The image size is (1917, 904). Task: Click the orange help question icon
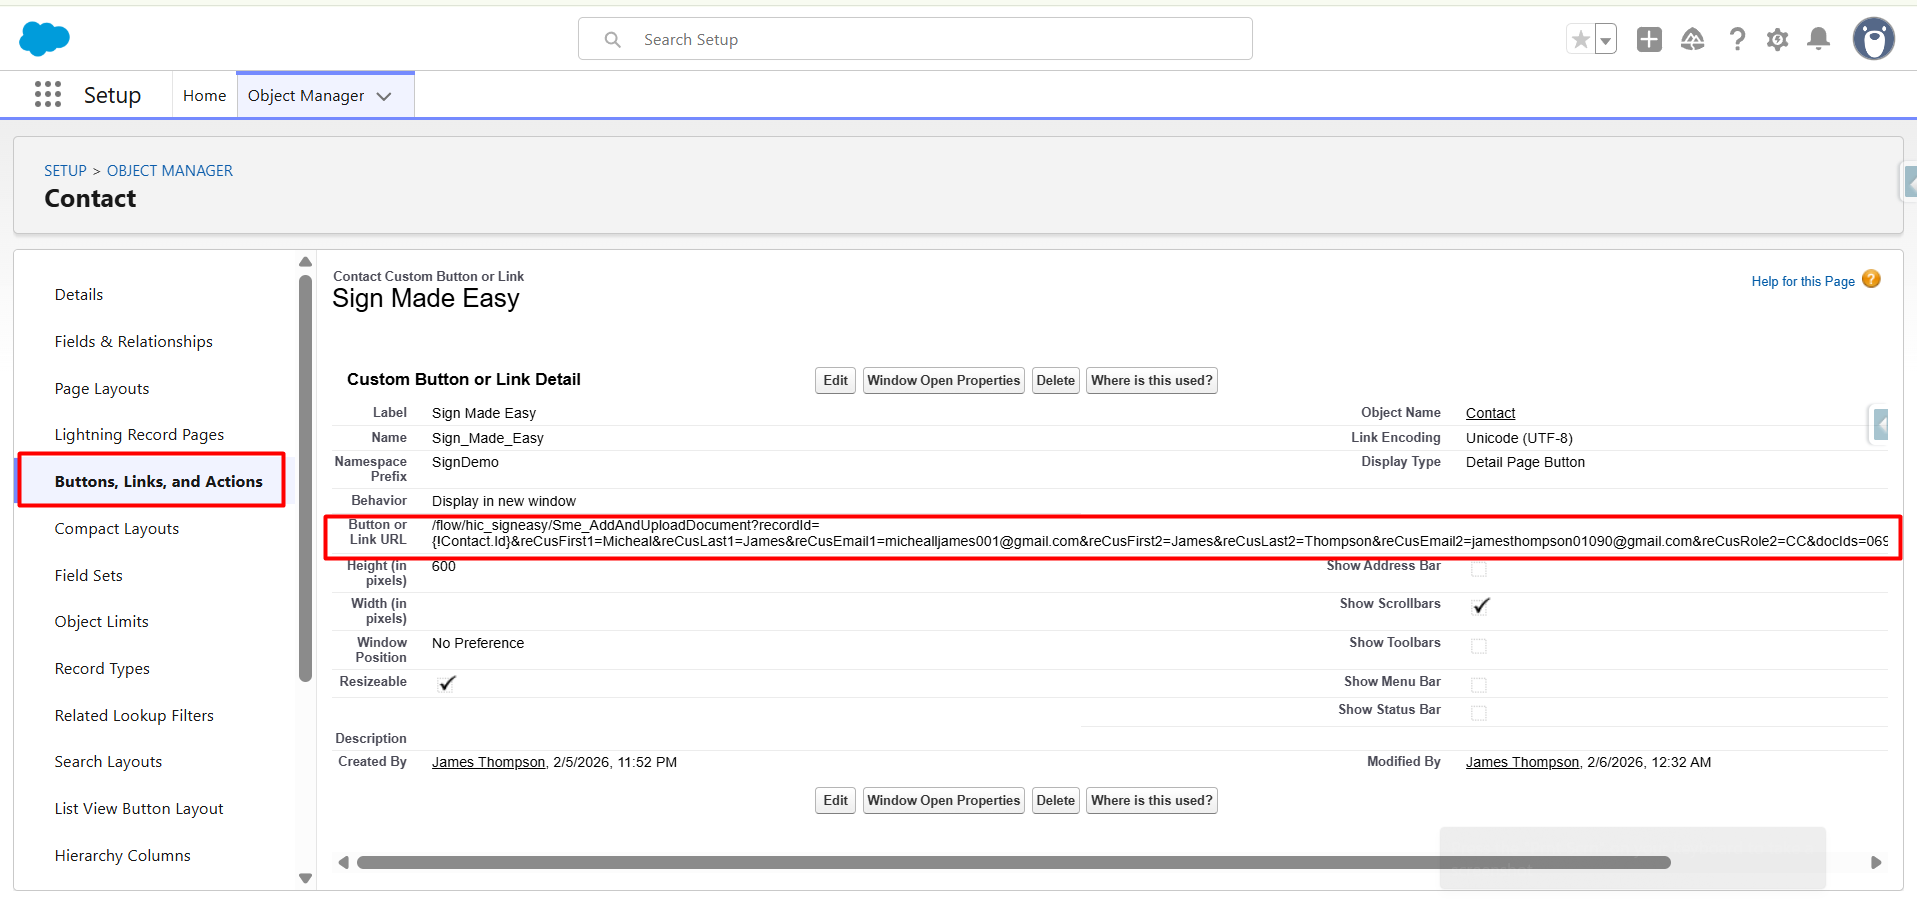click(x=1872, y=279)
